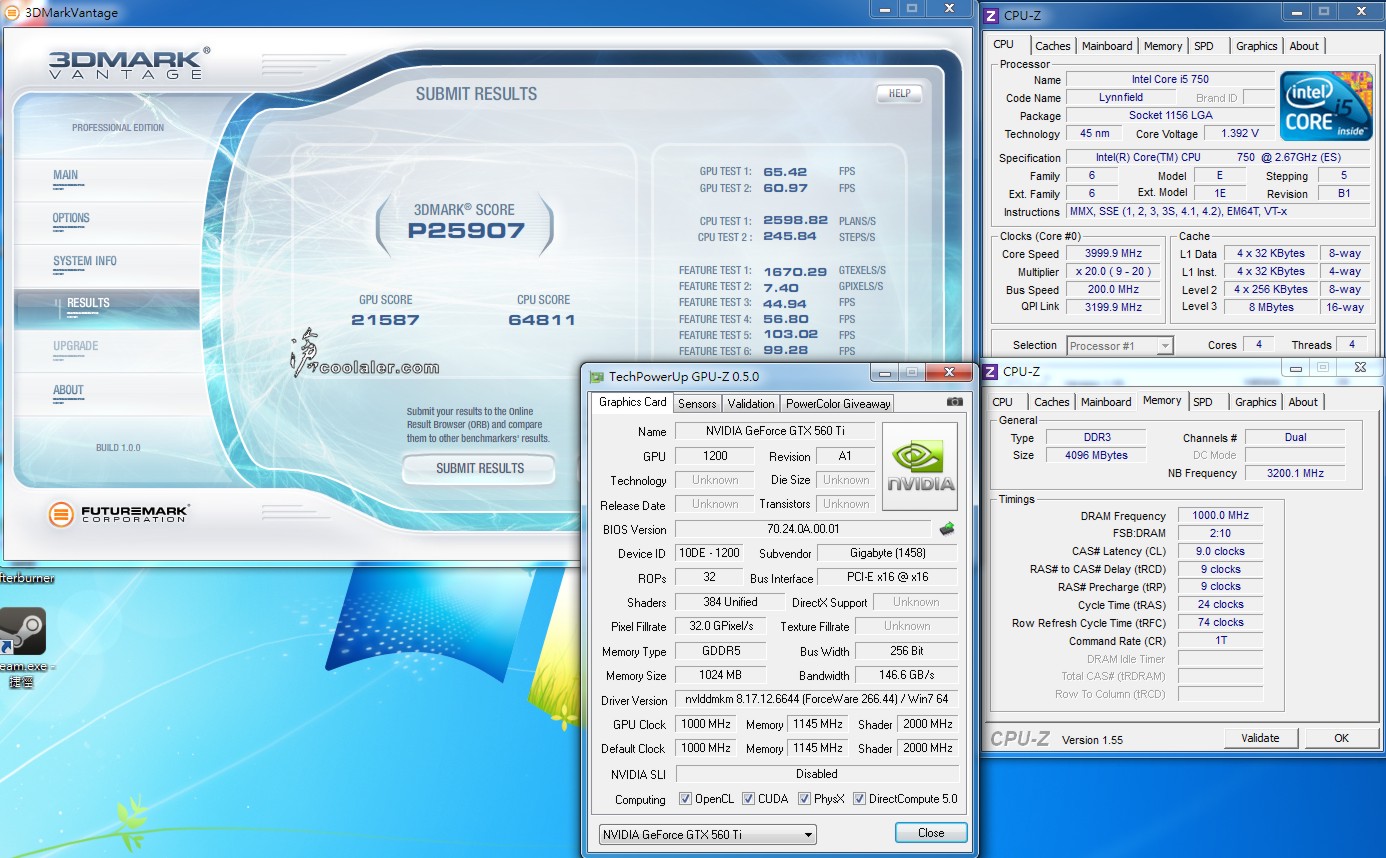The image size is (1386, 858).
Task: Click the DRAM Frequency value 1000.0 MHz
Action: pos(1220,515)
